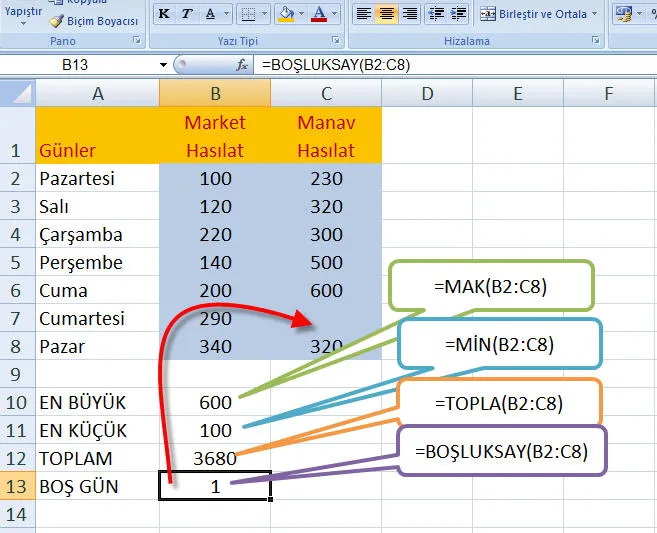Apply the fill color paint bucket

click(x=284, y=14)
